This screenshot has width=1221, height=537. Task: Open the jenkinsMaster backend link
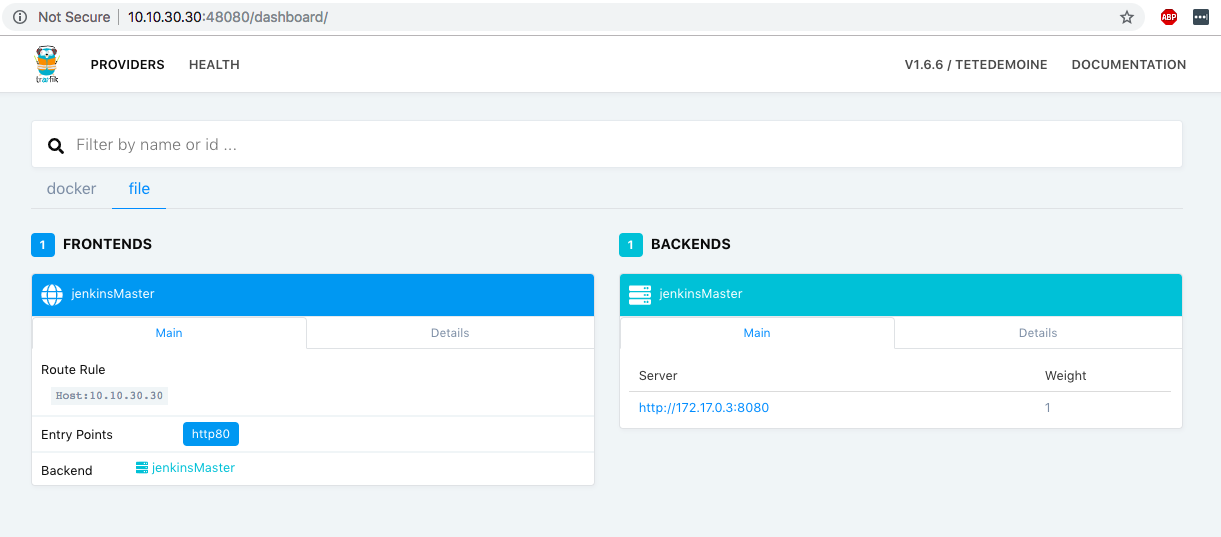(x=193, y=468)
